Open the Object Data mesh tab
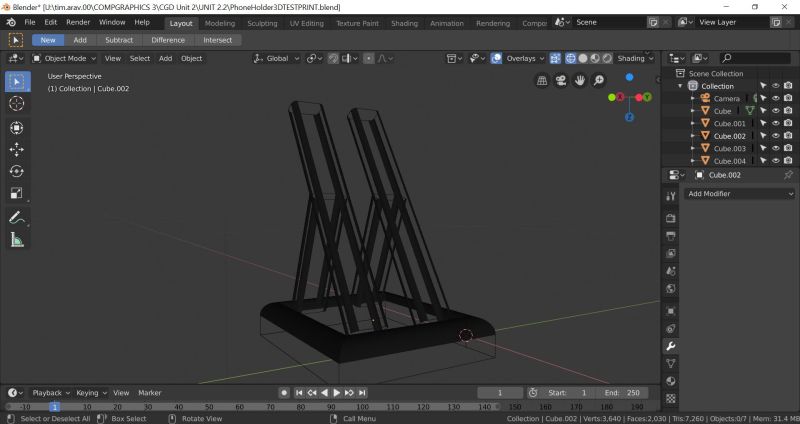 (671, 364)
